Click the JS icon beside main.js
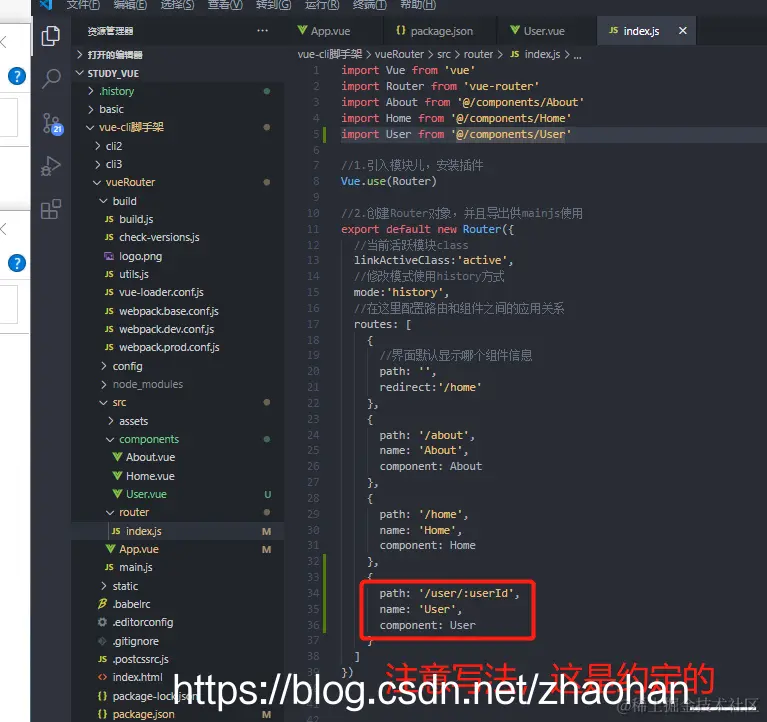 click(x=109, y=567)
